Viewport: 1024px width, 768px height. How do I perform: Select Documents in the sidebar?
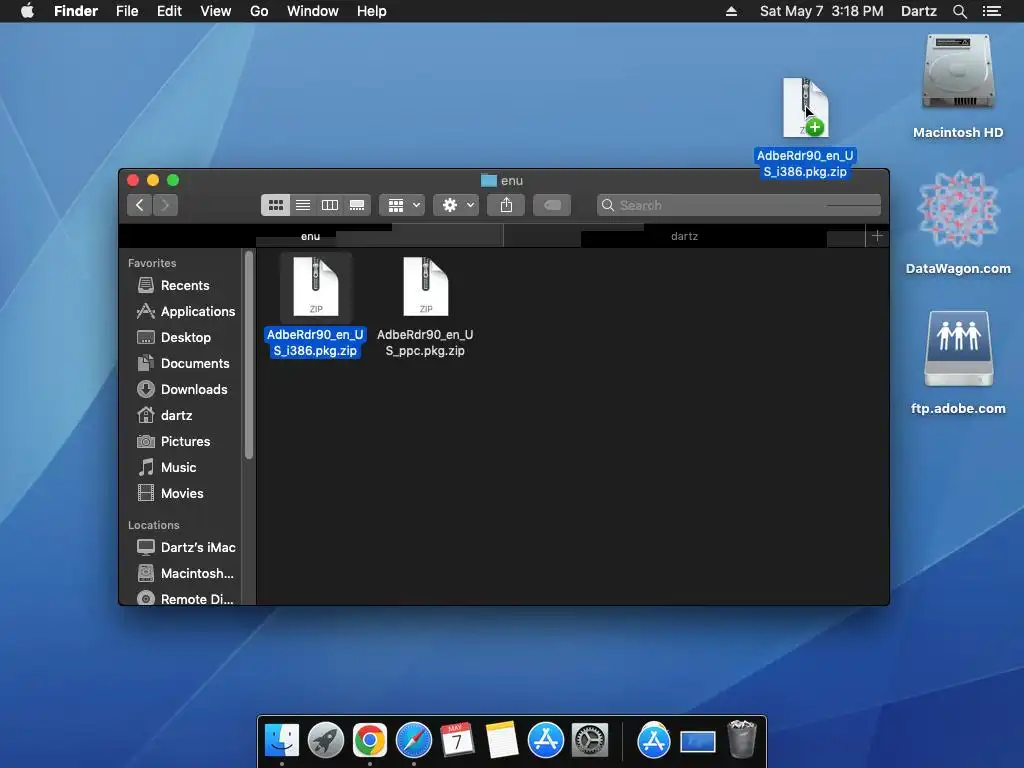point(184,363)
